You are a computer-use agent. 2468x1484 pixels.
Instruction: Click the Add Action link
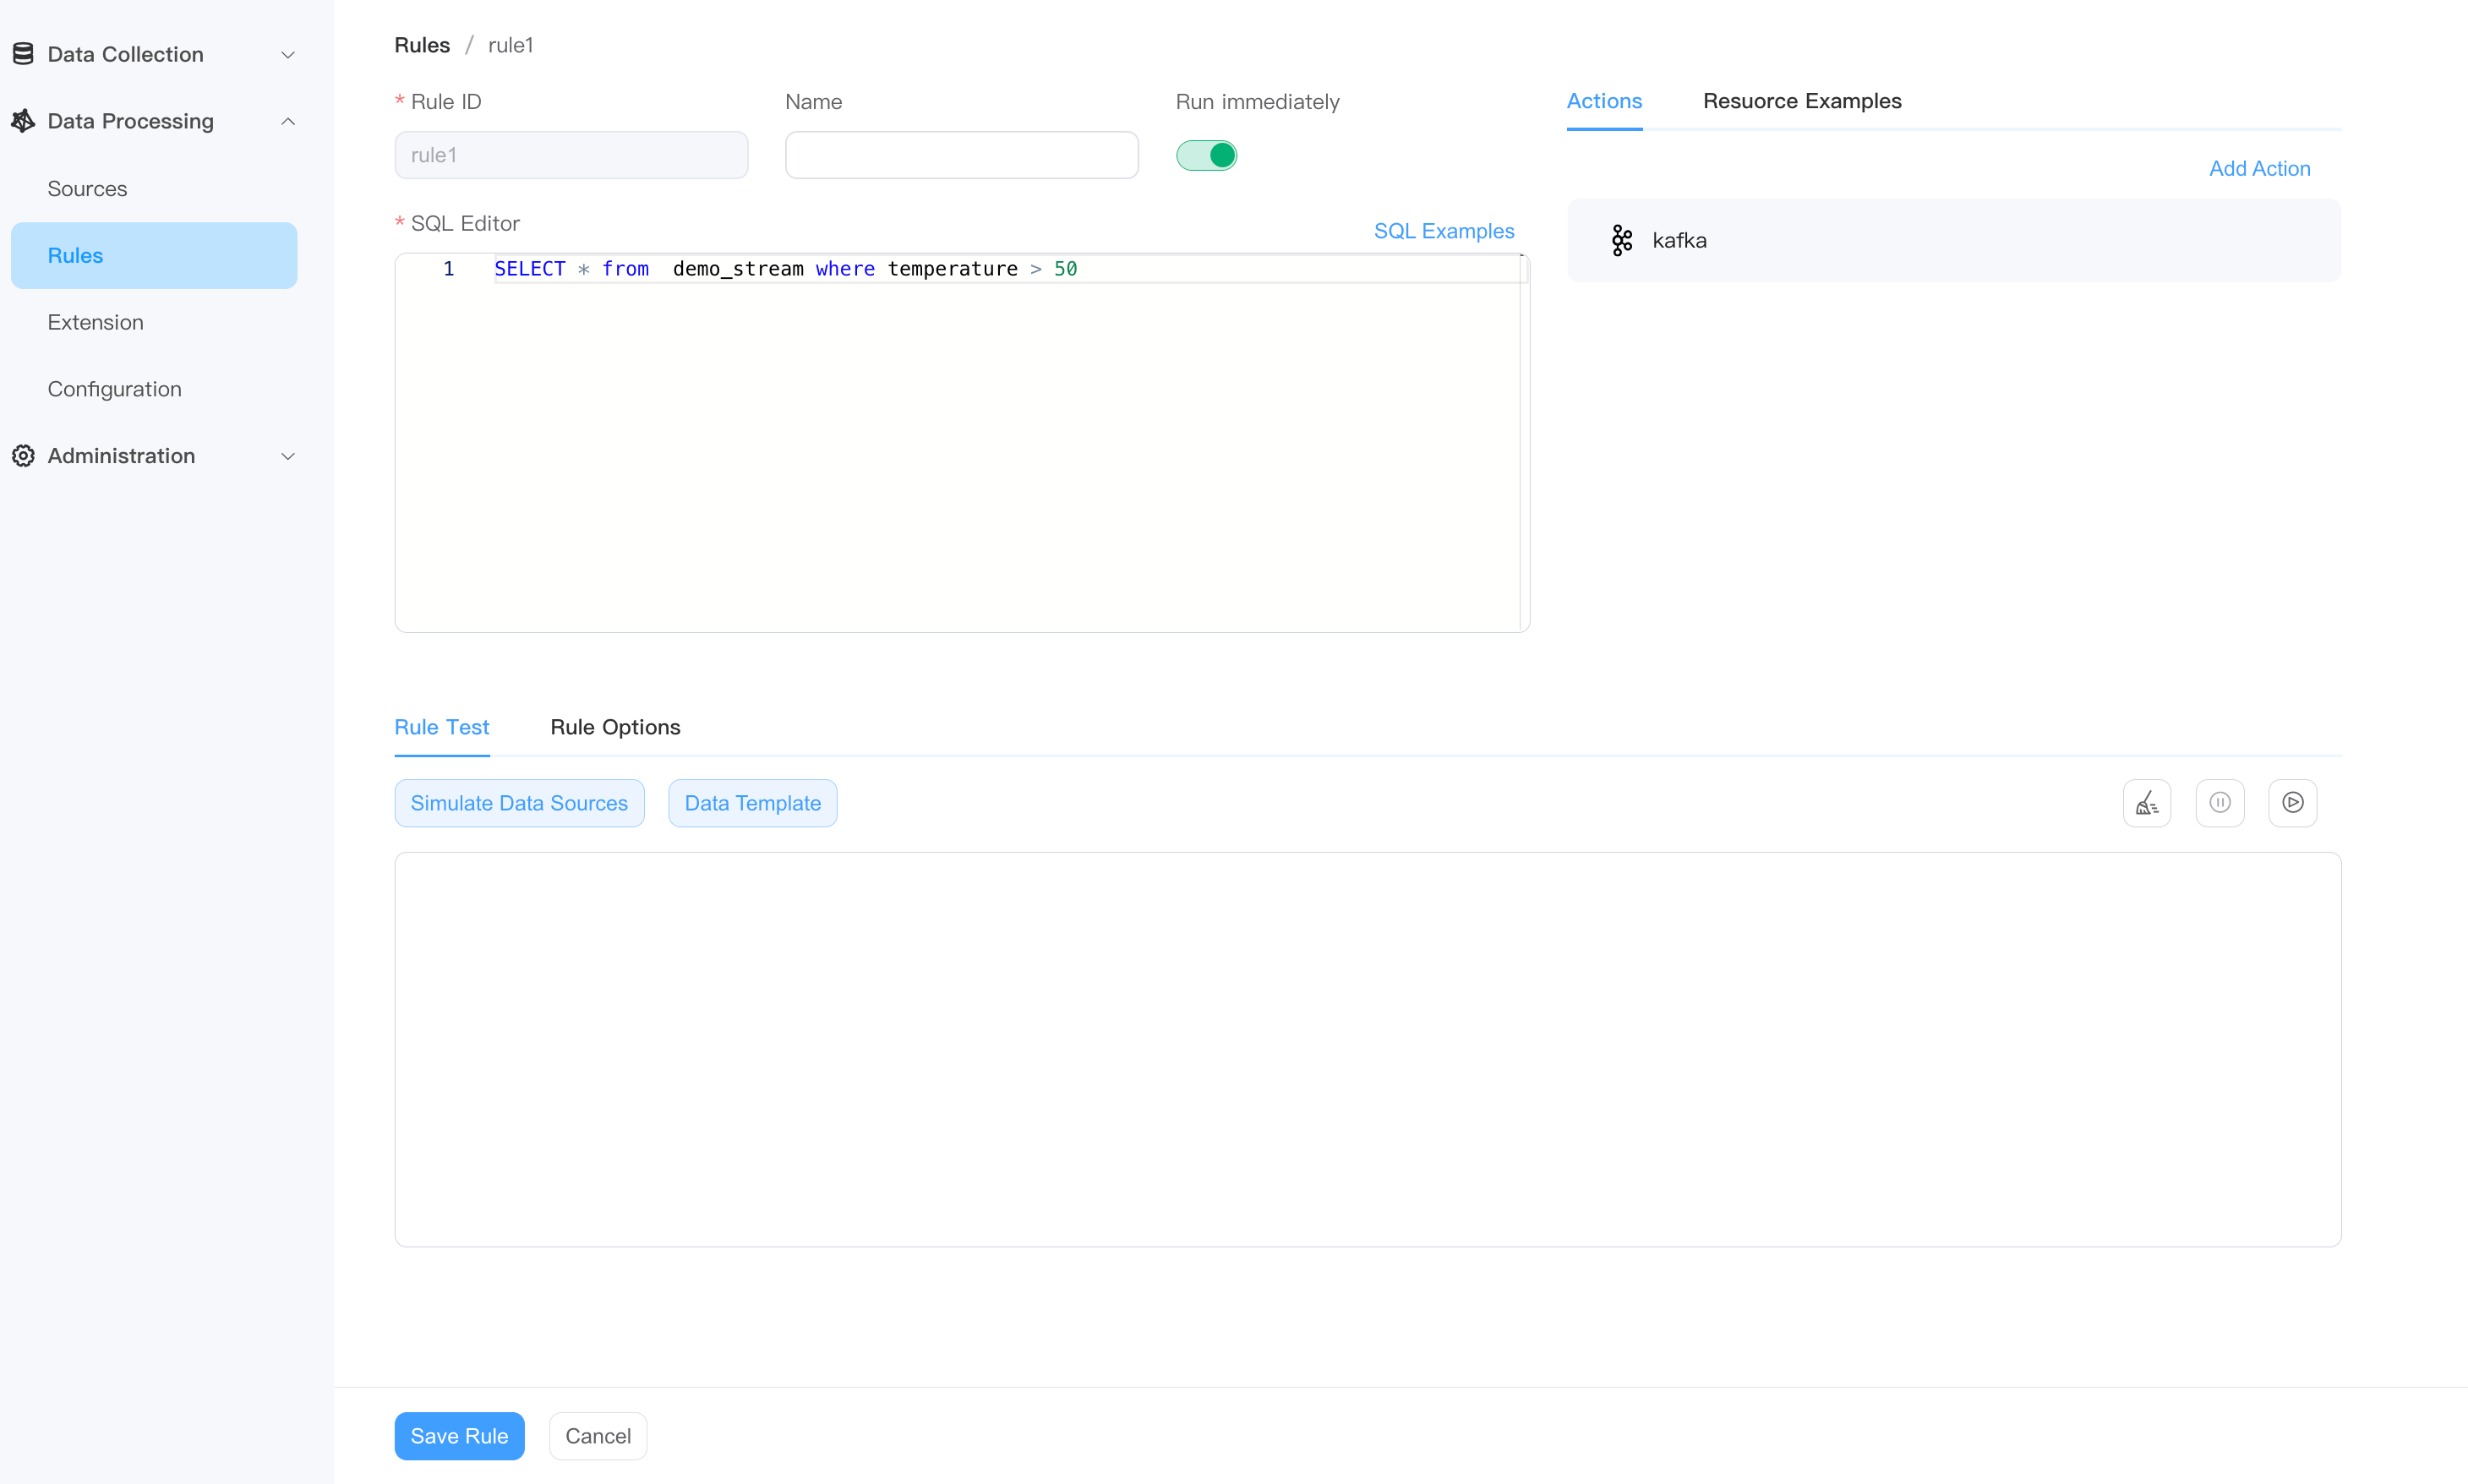2259,168
